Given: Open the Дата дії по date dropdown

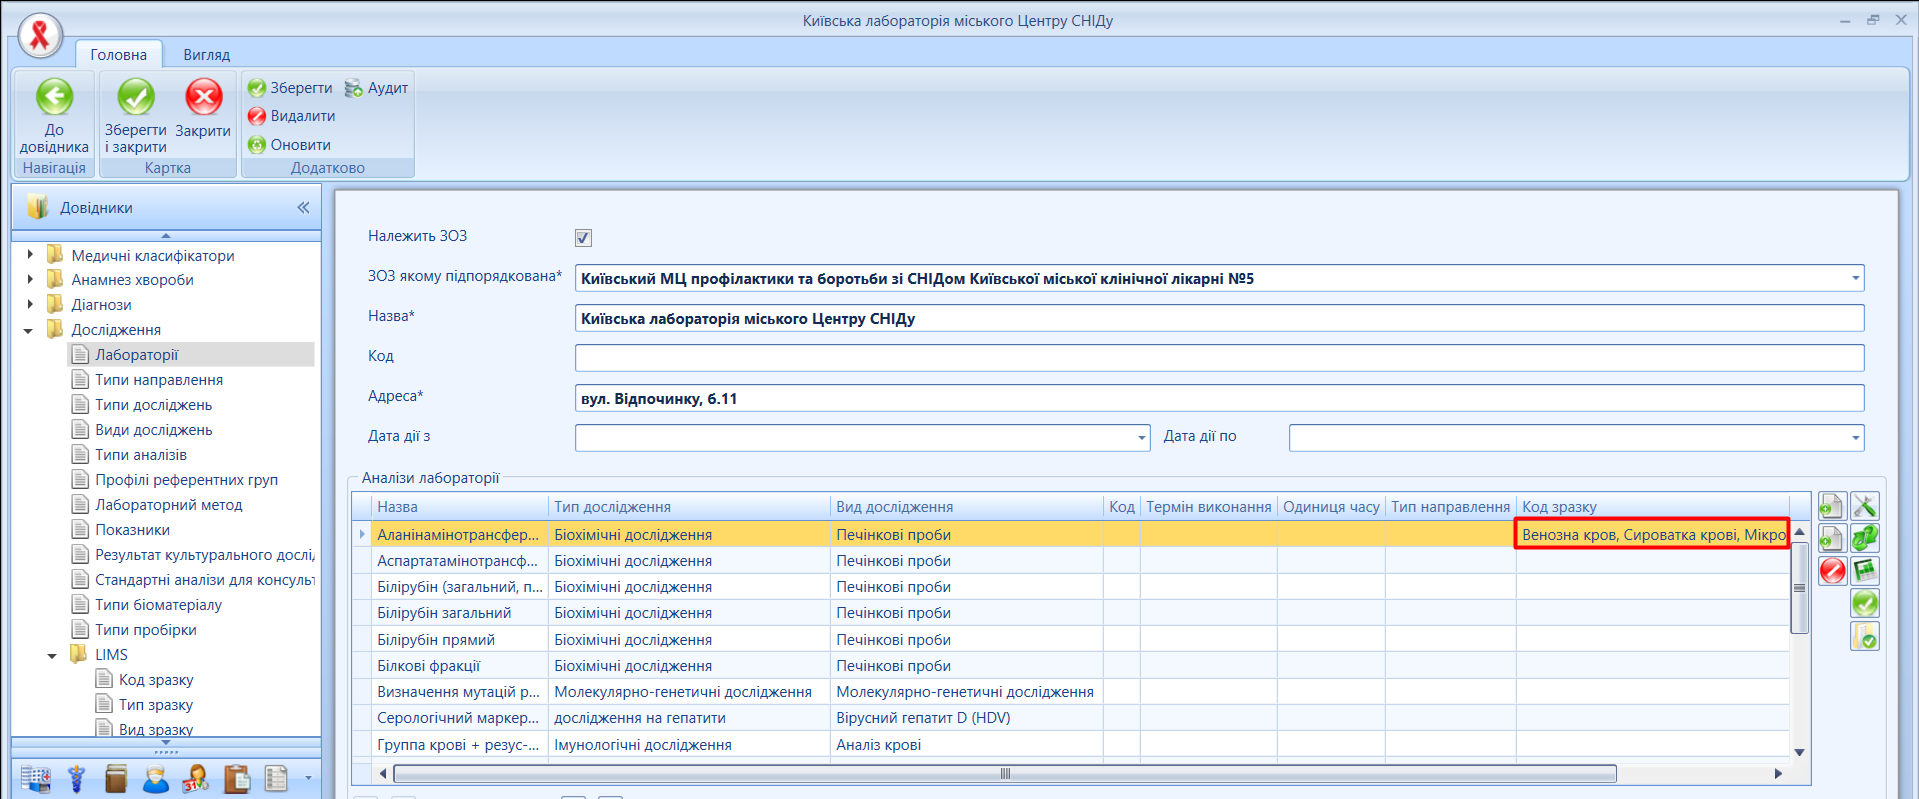Looking at the screenshot, I should pyautogui.click(x=1855, y=438).
